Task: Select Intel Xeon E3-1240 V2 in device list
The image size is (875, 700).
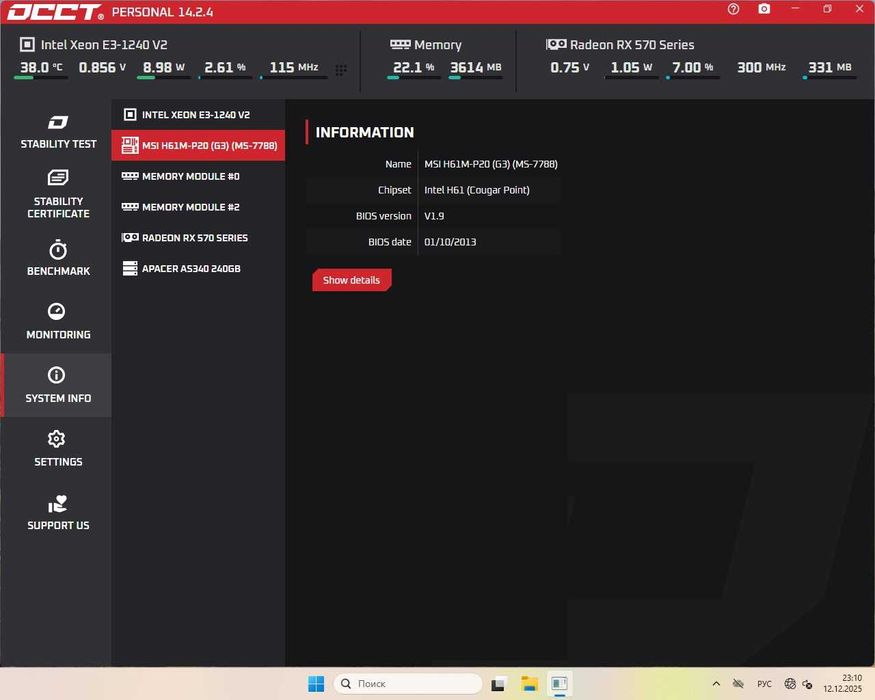Action: pos(198,114)
